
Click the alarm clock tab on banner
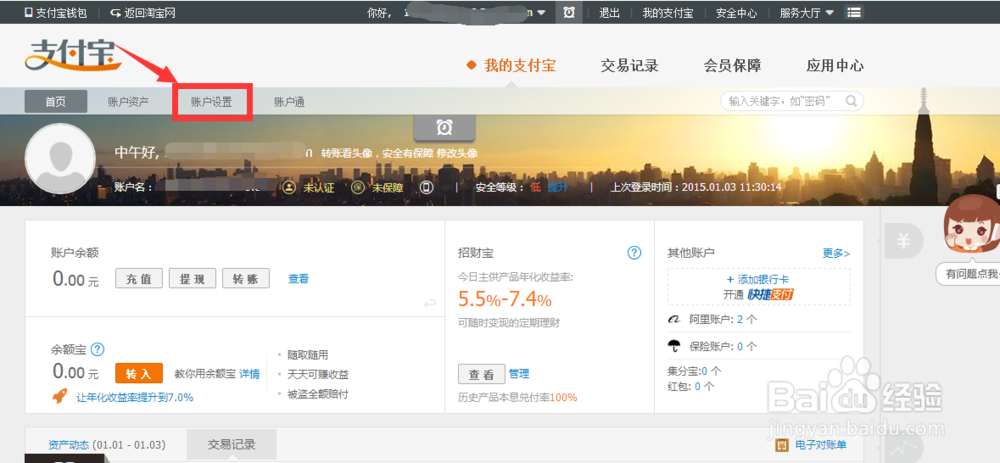click(445, 128)
